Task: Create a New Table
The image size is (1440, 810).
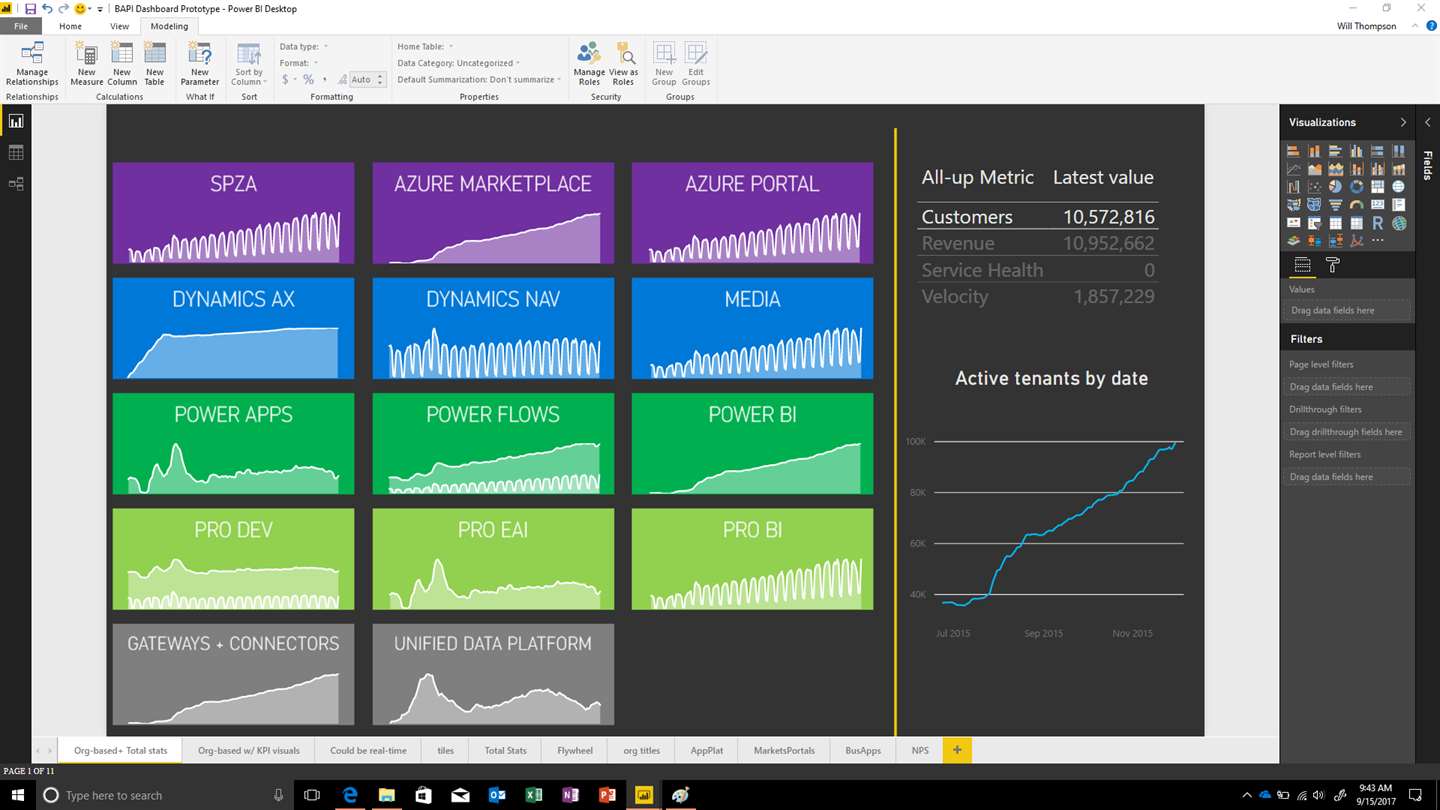Action: tap(154, 64)
